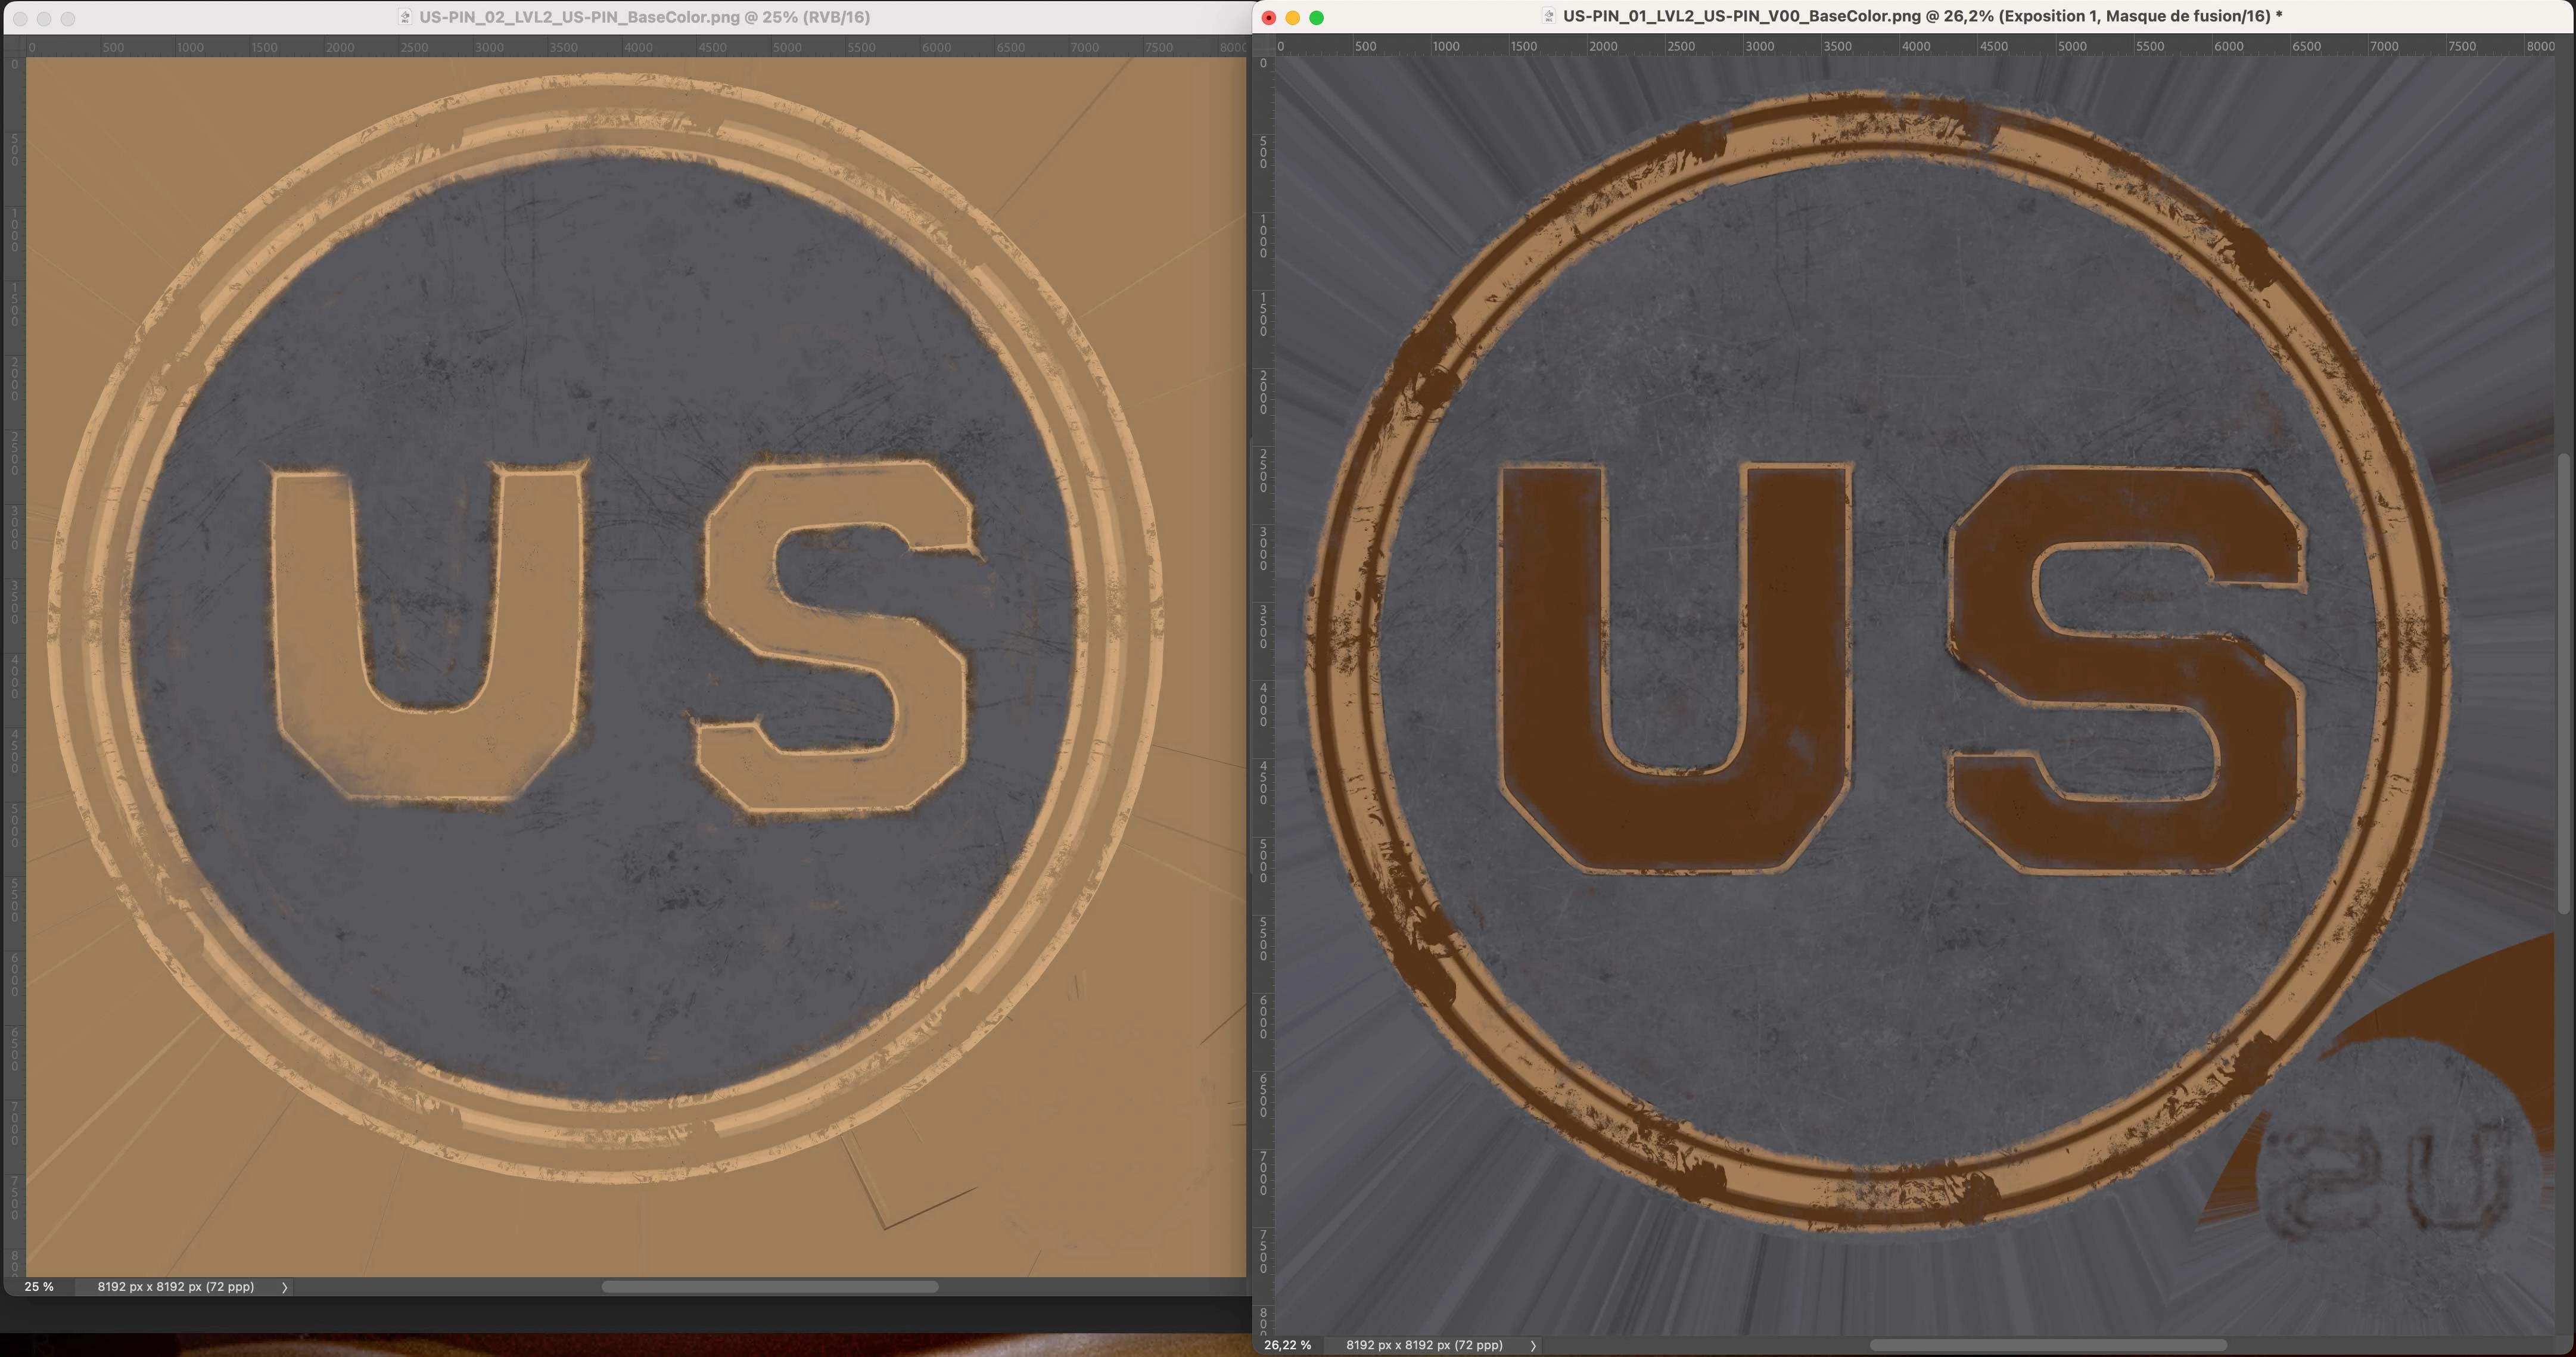
Task: Close the inactive US-PIN_02 document window
Action: (20, 18)
